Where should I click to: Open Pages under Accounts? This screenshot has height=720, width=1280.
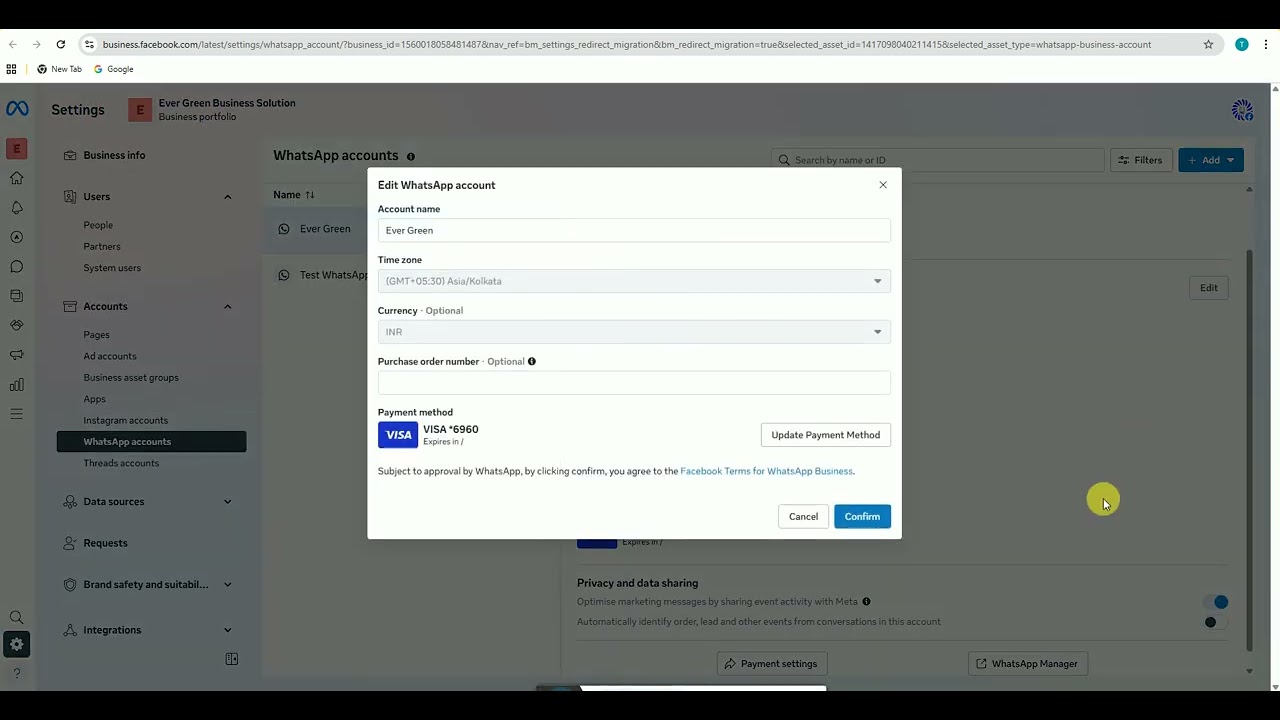96,335
